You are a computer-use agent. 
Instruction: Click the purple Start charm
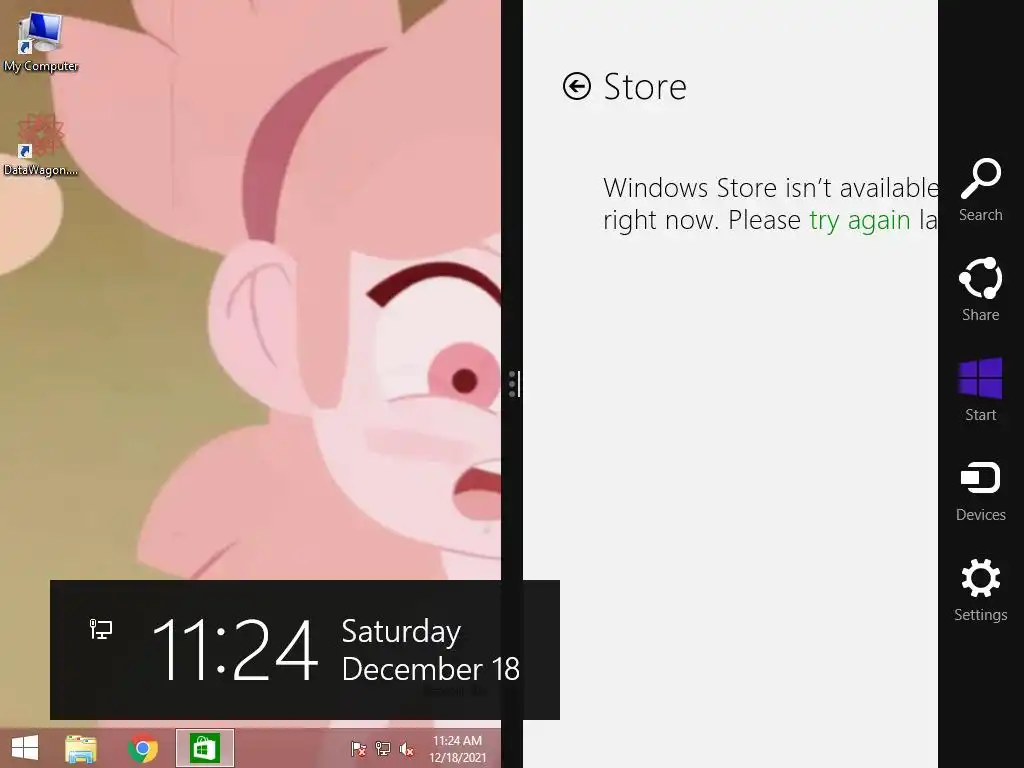pyautogui.click(x=980, y=390)
